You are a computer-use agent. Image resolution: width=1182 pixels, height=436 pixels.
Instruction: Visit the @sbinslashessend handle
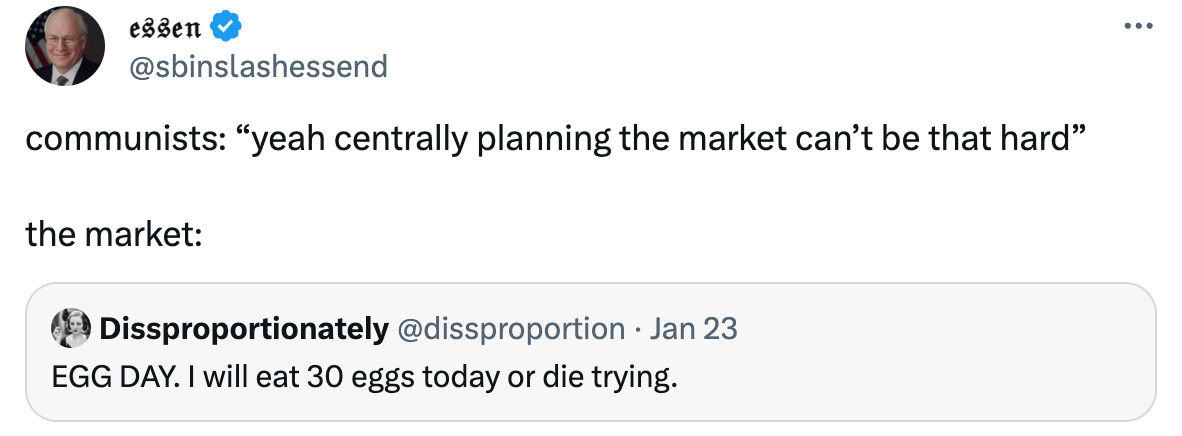pos(258,67)
